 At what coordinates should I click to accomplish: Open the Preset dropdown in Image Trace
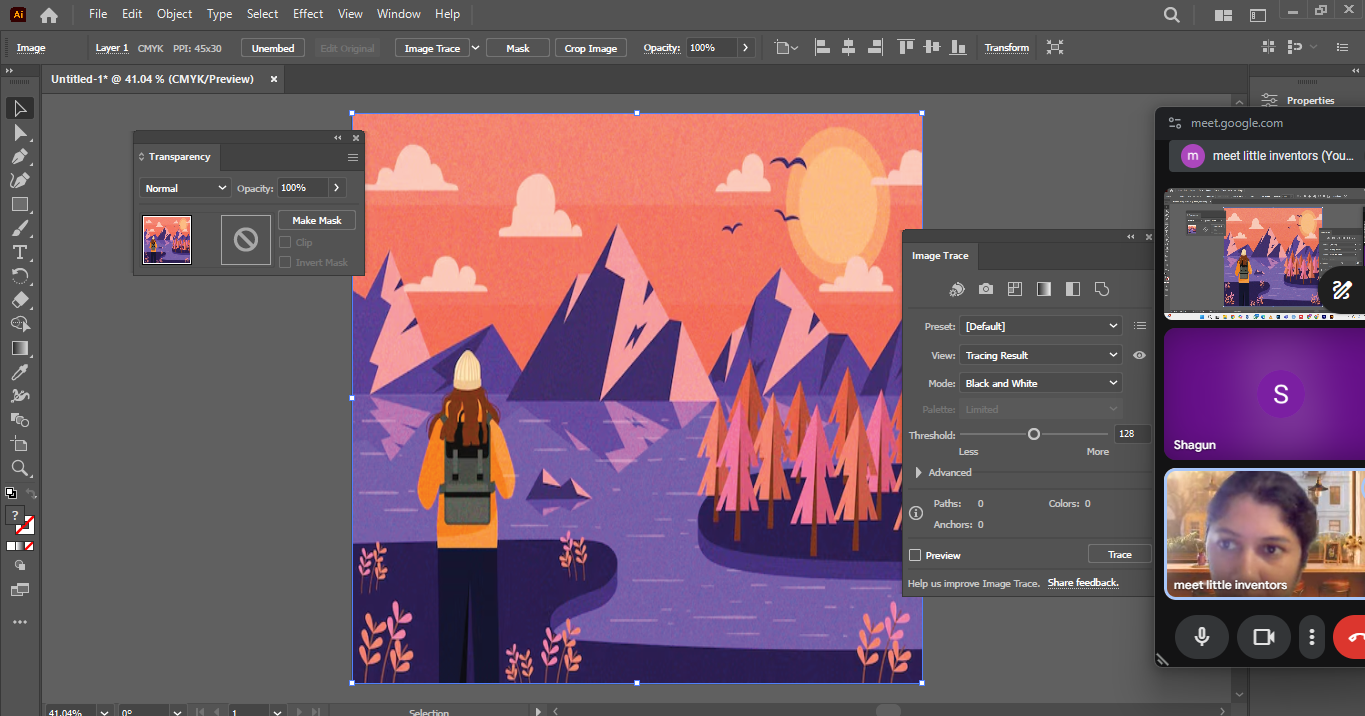coord(1040,326)
